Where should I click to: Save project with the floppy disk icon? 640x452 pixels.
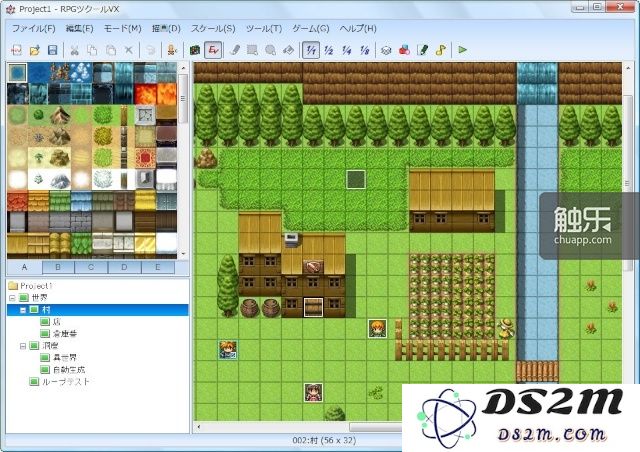pos(53,50)
